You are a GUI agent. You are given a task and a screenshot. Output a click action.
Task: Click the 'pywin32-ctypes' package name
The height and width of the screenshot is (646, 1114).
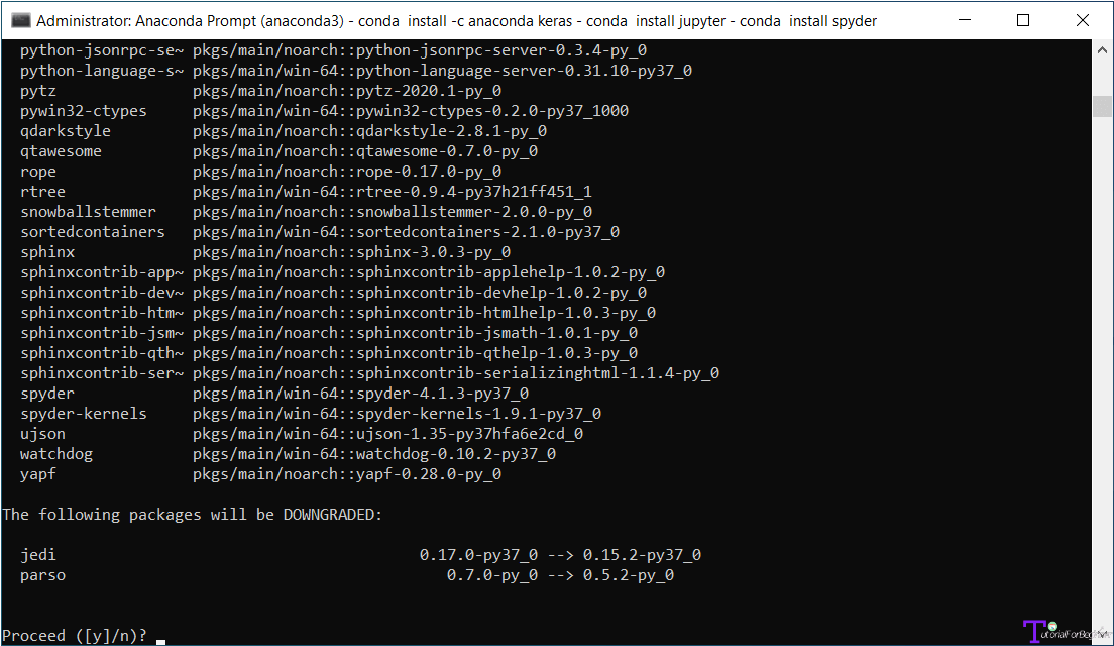[x=83, y=112]
